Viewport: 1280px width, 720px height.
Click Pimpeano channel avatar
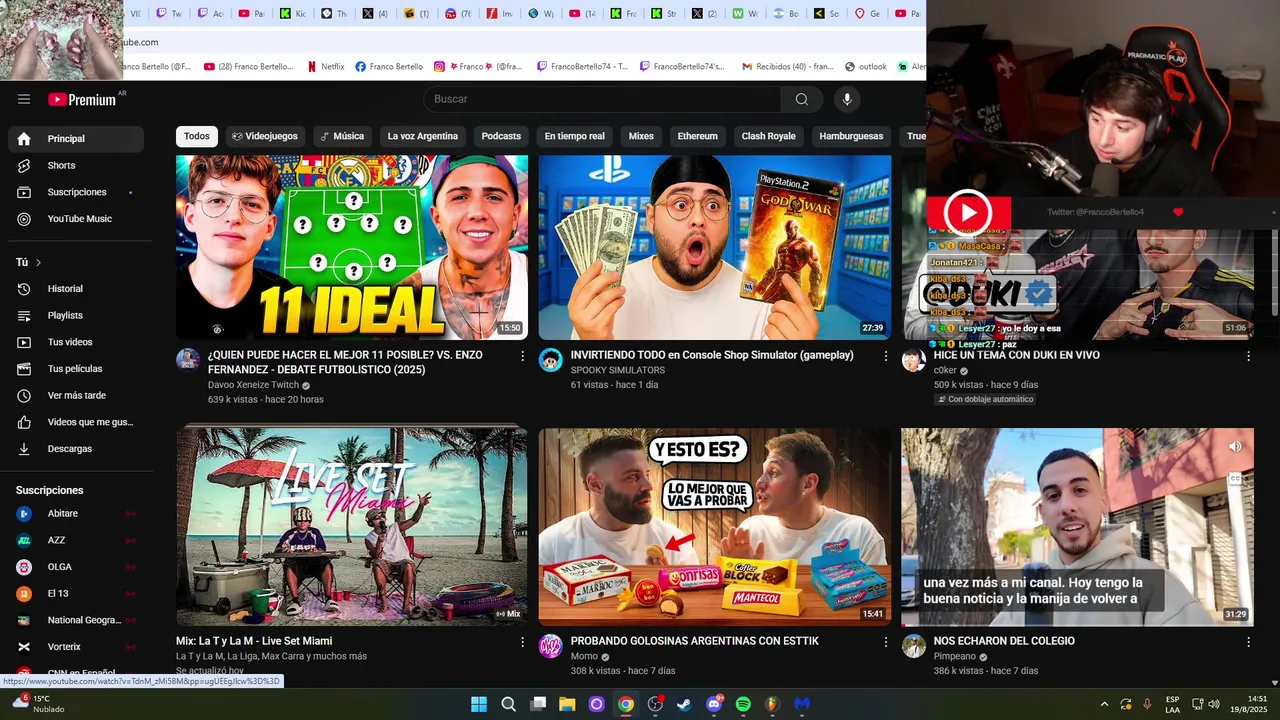coord(914,646)
